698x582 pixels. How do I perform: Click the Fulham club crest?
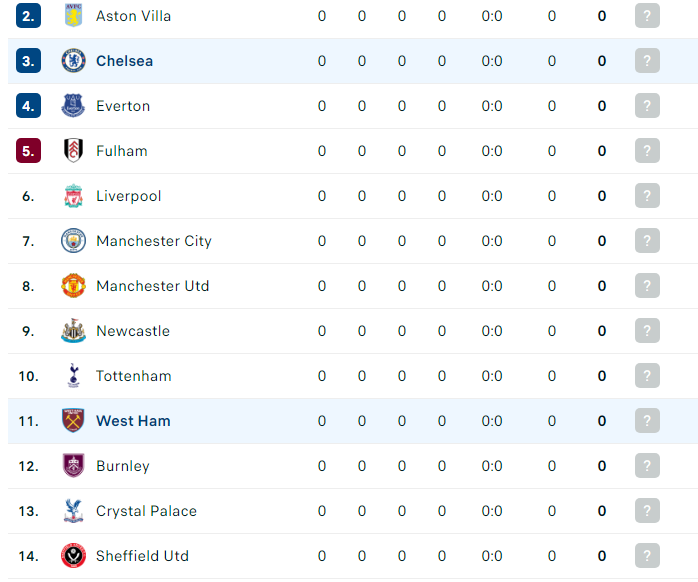point(73,151)
